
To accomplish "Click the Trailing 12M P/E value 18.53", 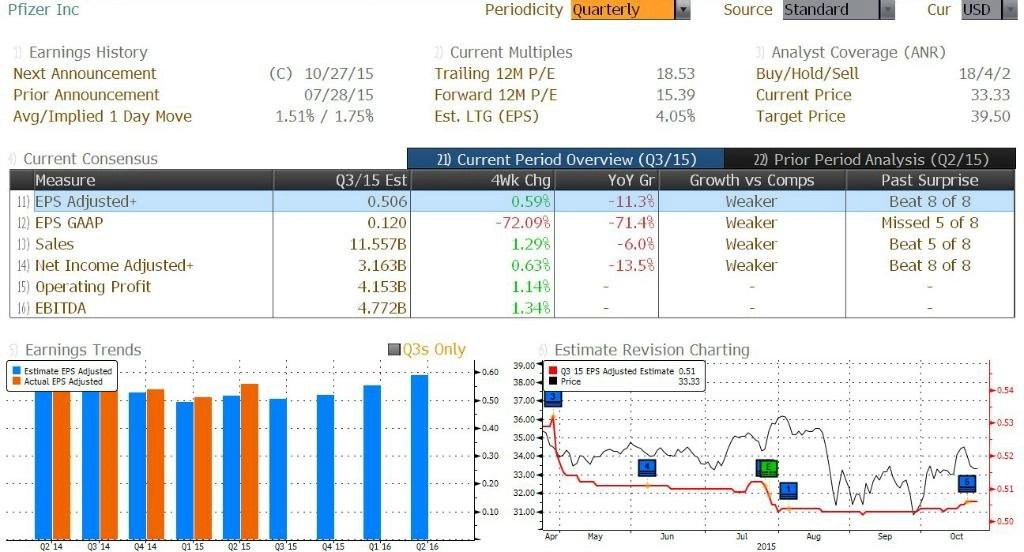I will click(675, 73).
